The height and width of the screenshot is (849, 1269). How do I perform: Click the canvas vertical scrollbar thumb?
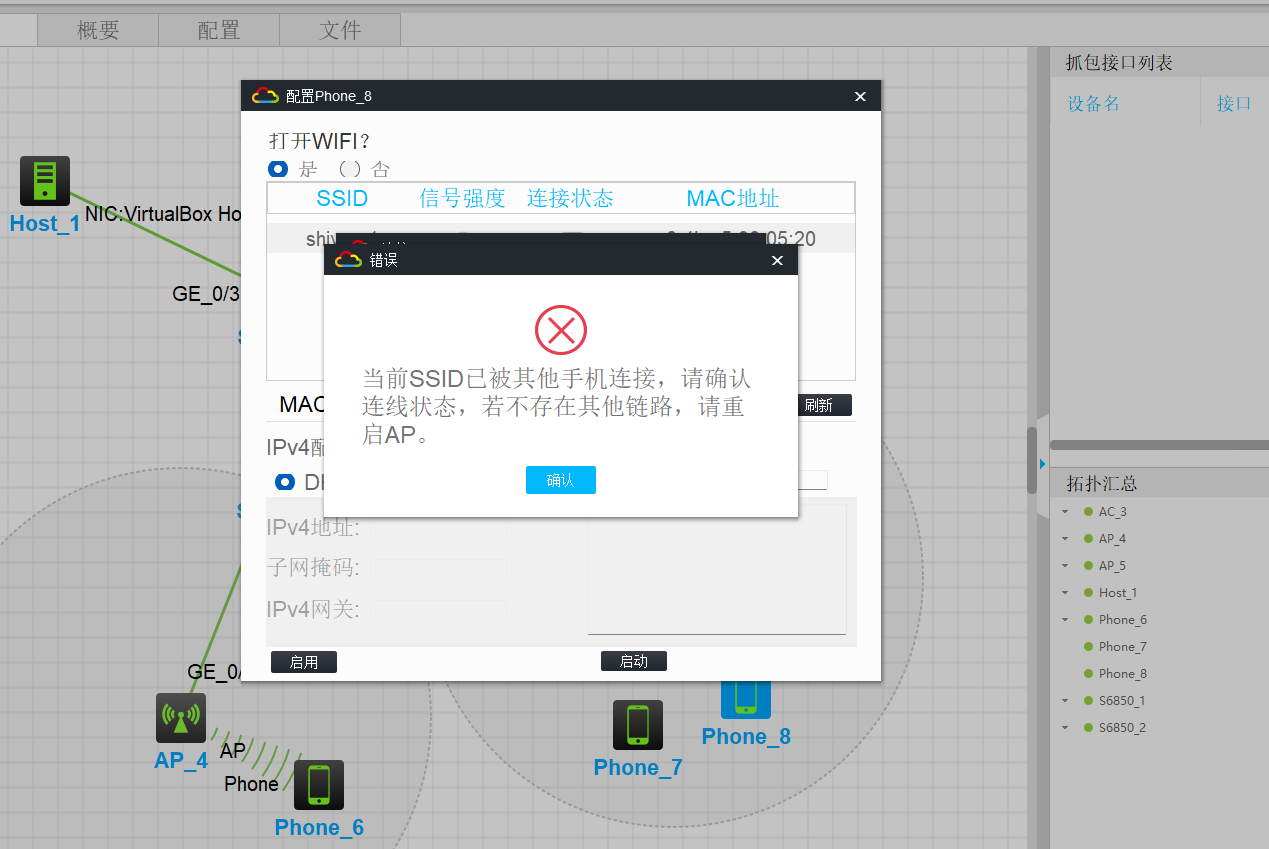1032,460
